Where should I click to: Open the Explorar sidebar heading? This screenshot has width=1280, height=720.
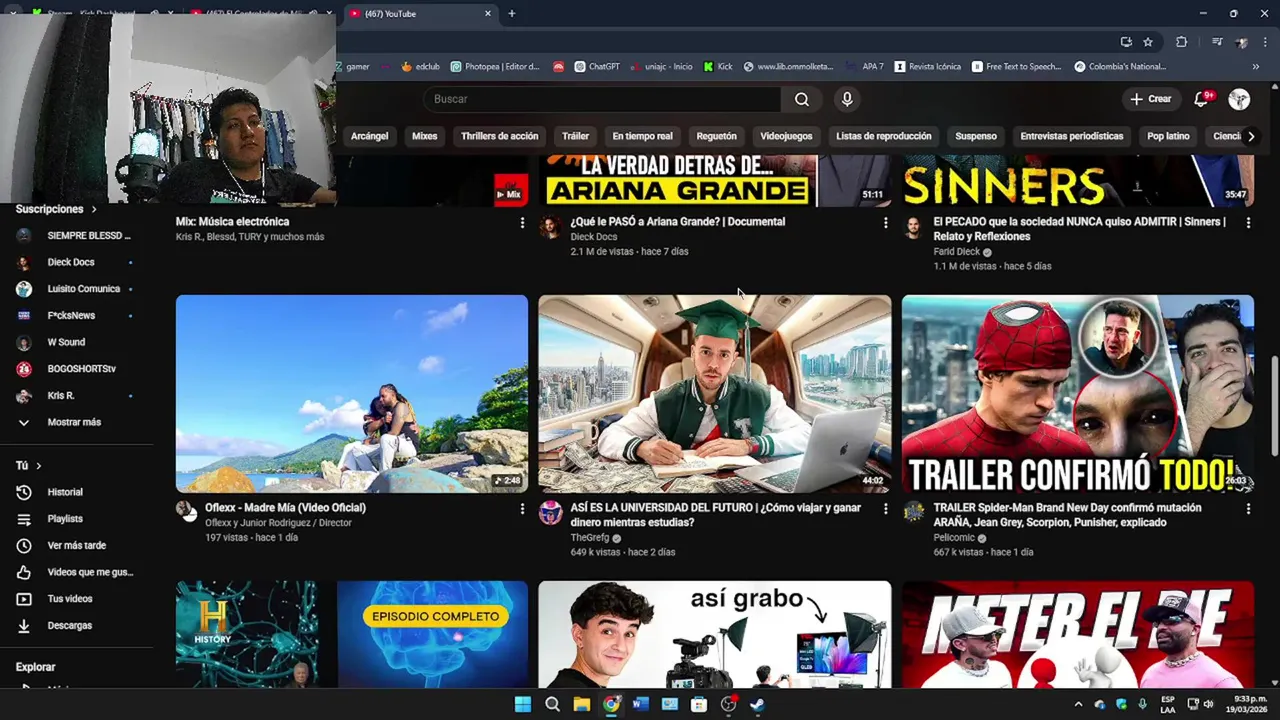coord(36,667)
